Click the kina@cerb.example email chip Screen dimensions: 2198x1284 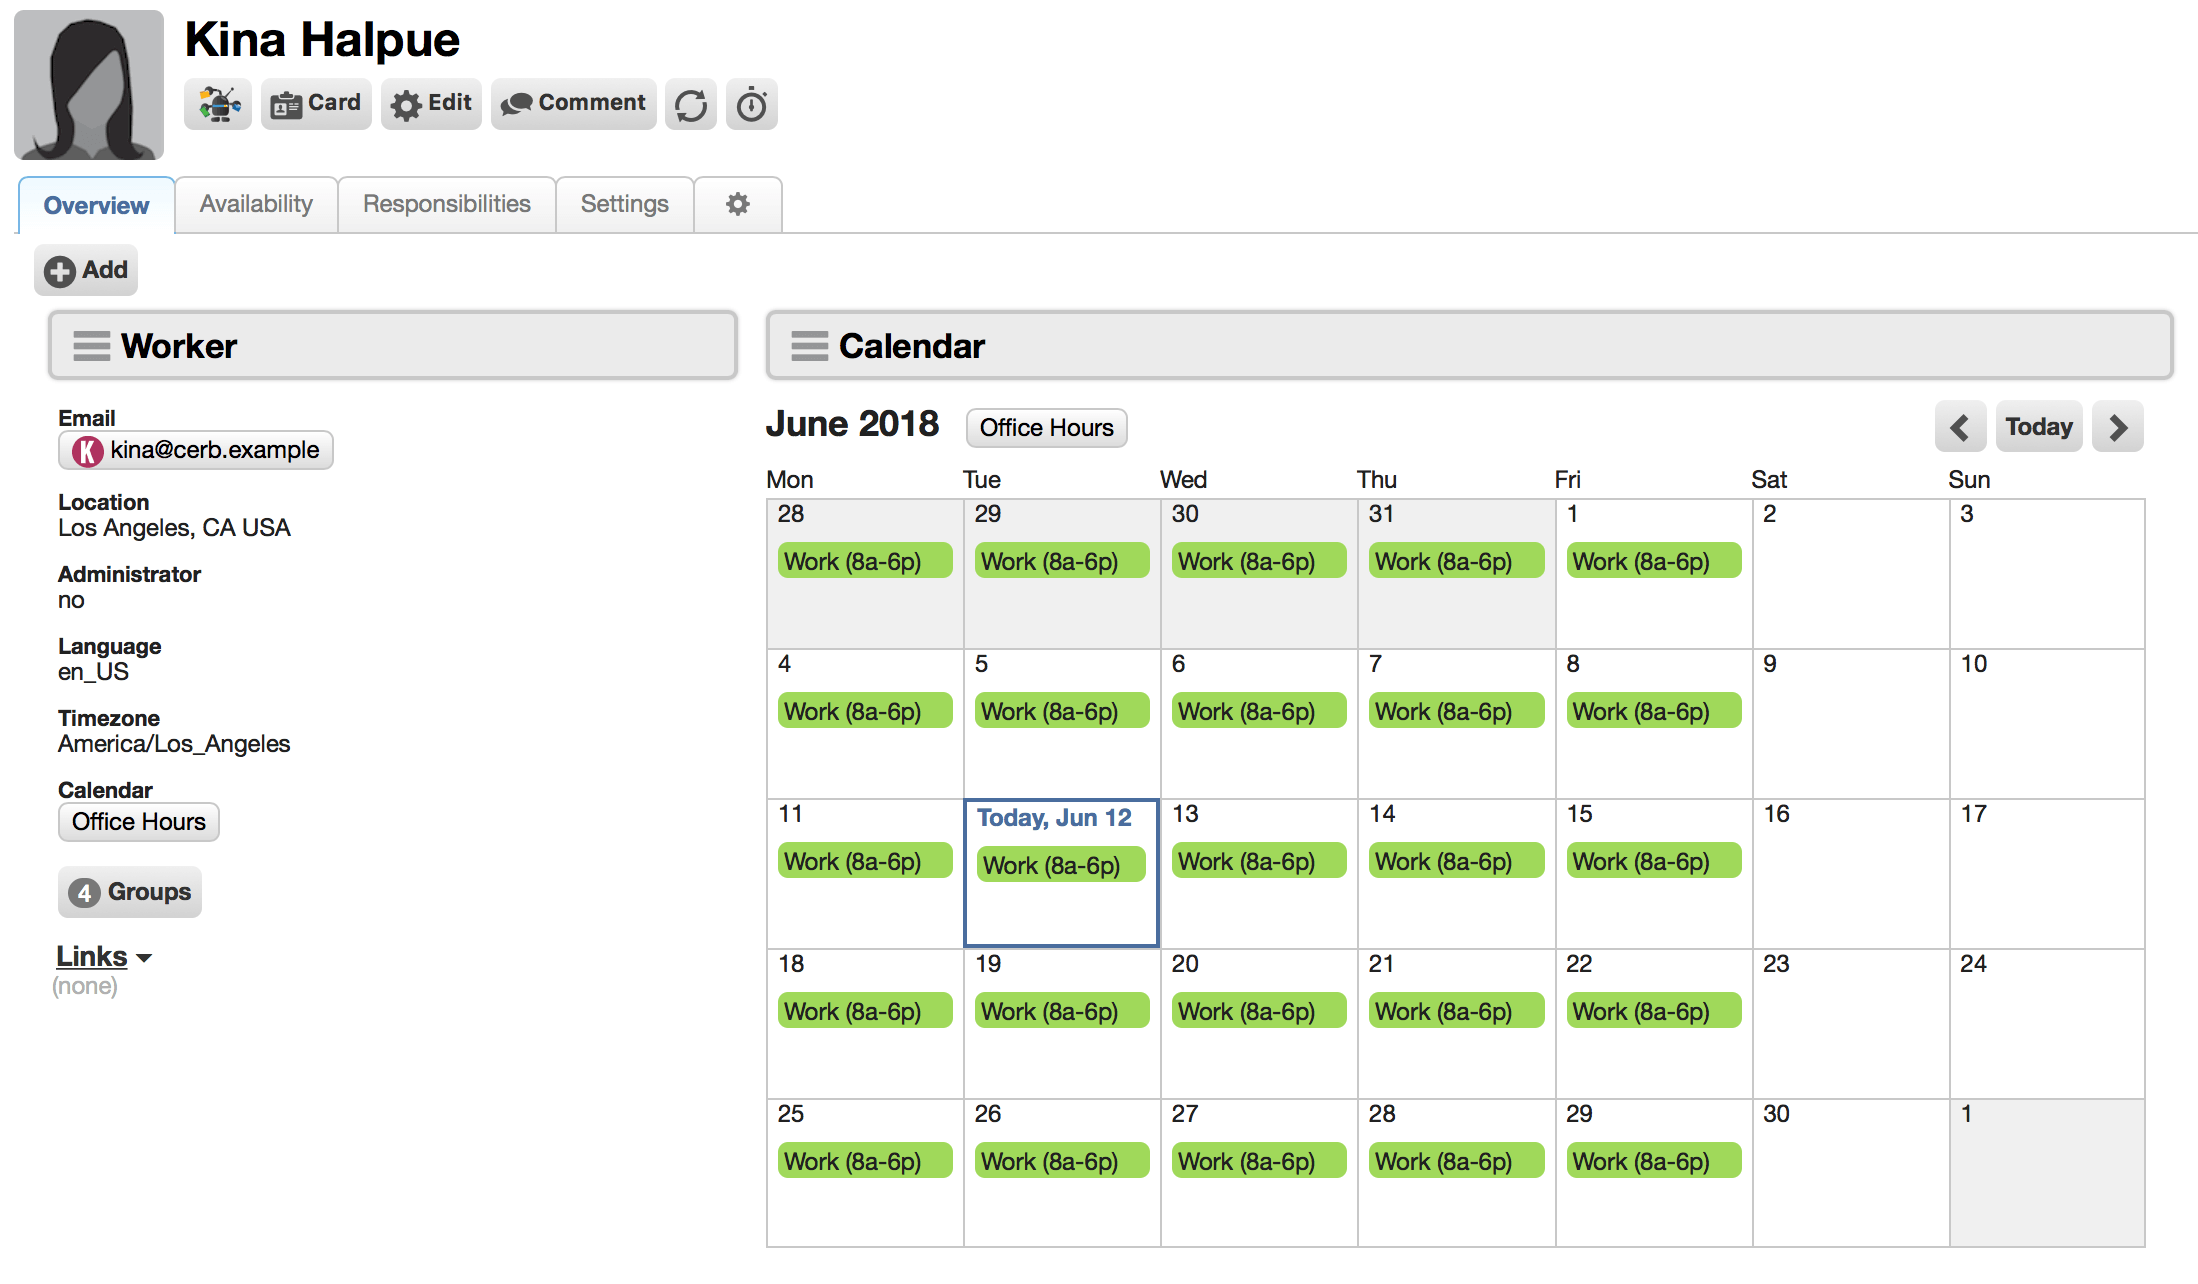point(196,450)
